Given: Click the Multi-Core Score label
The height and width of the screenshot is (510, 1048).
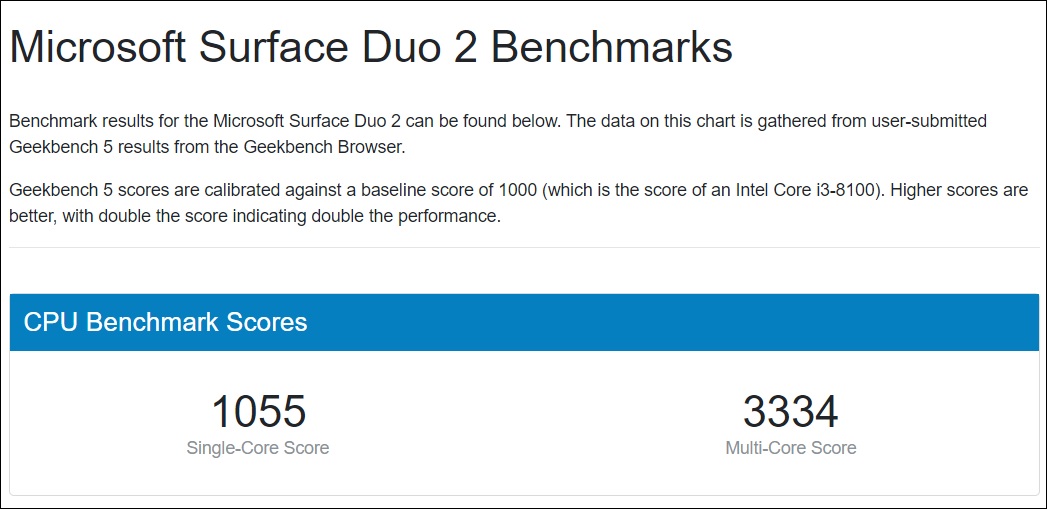Looking at the screenshot, I should point(791,447).
